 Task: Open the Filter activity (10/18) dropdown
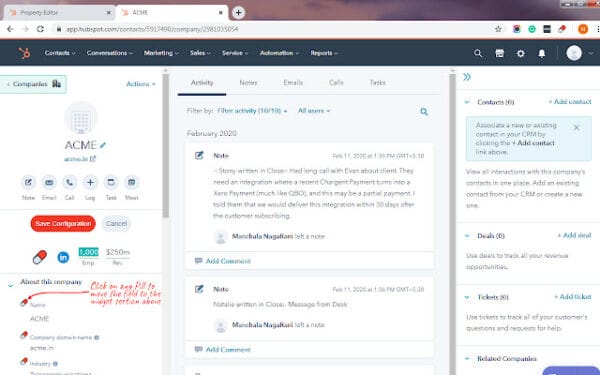252,111
